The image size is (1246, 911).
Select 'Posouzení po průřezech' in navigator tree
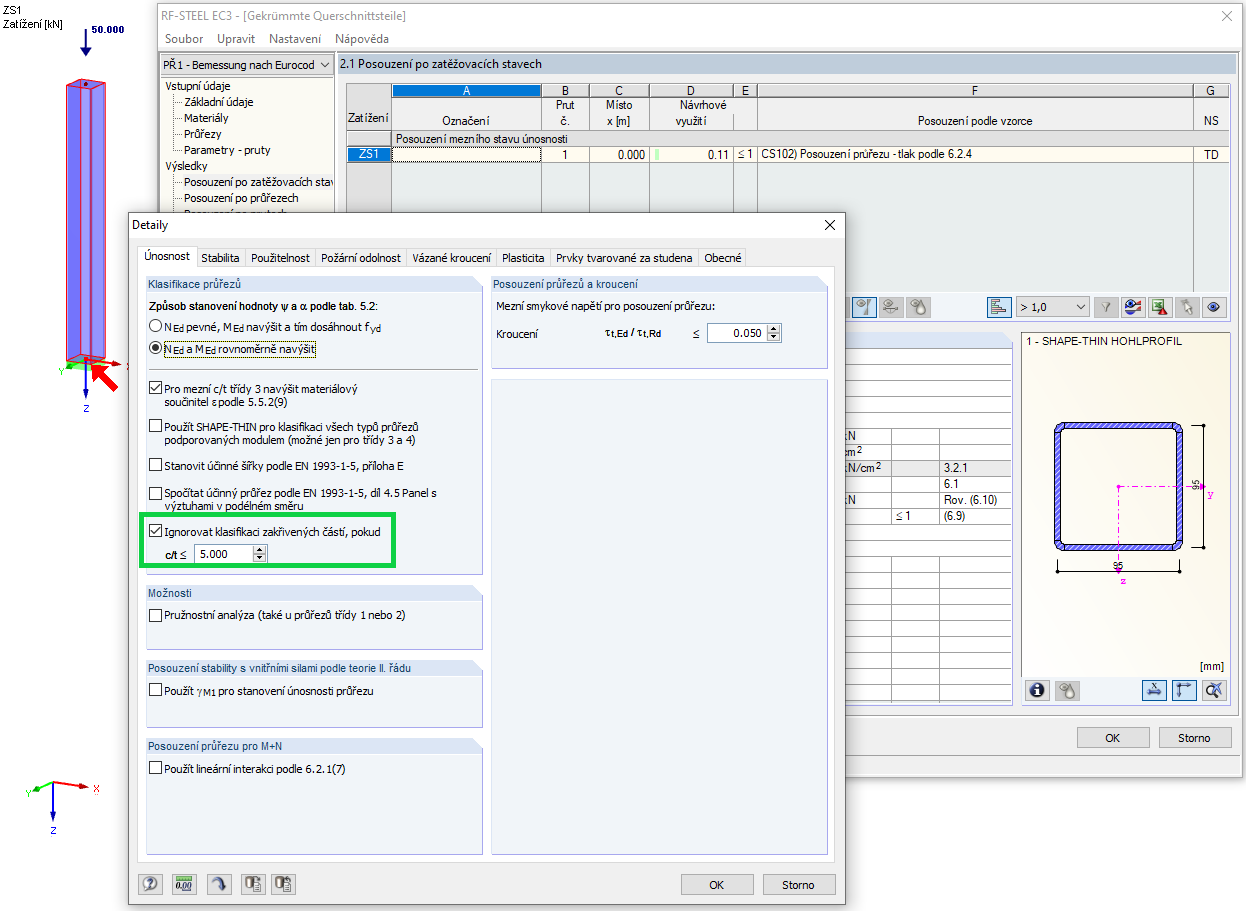pyautogui.click(x=241, y=198)
